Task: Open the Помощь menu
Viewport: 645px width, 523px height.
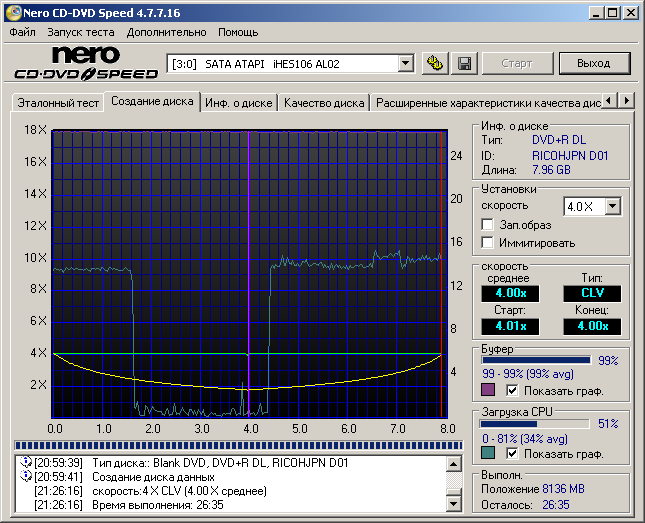Action: pyautogui.click(x=238, y=32)
